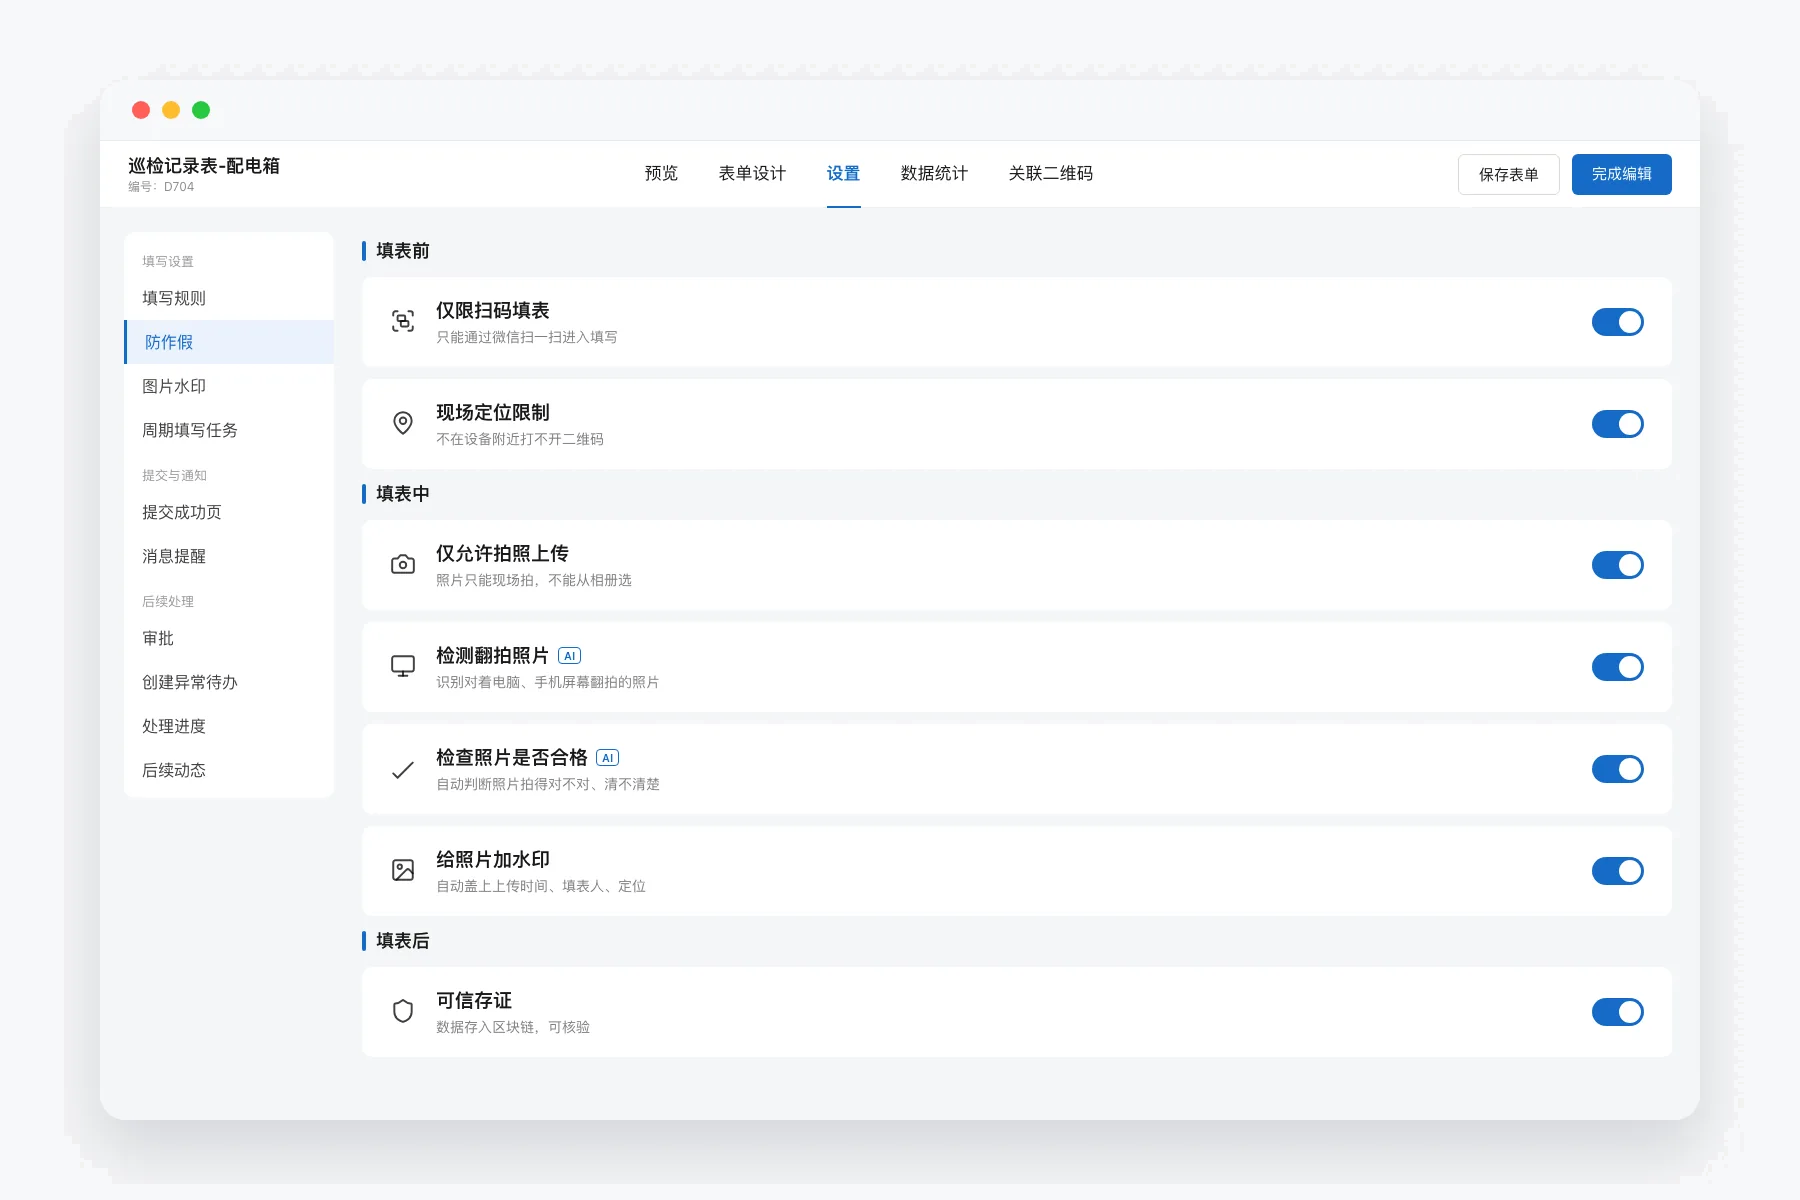Go to 周期填写任务 in sidebar
Image resolution: width=1800 pixels, height=1200 pixels.
tap(229, 430)
